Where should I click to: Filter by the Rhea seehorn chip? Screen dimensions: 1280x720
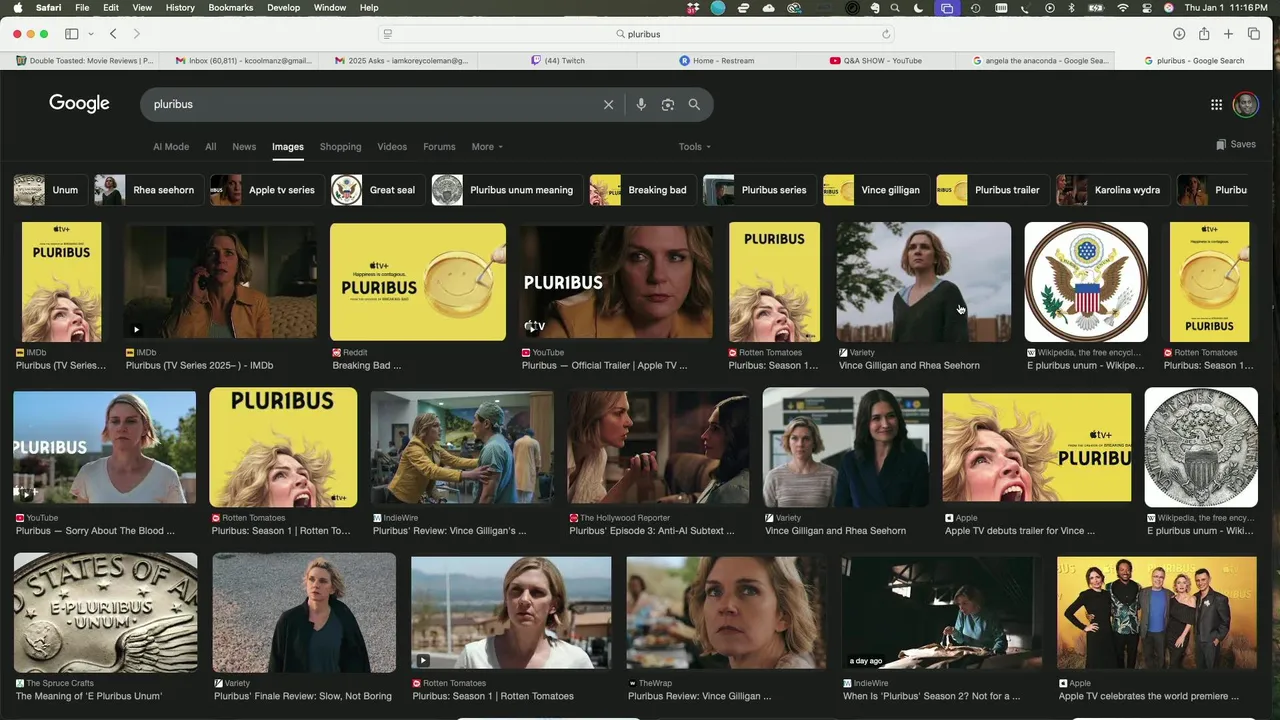[149, 190]
